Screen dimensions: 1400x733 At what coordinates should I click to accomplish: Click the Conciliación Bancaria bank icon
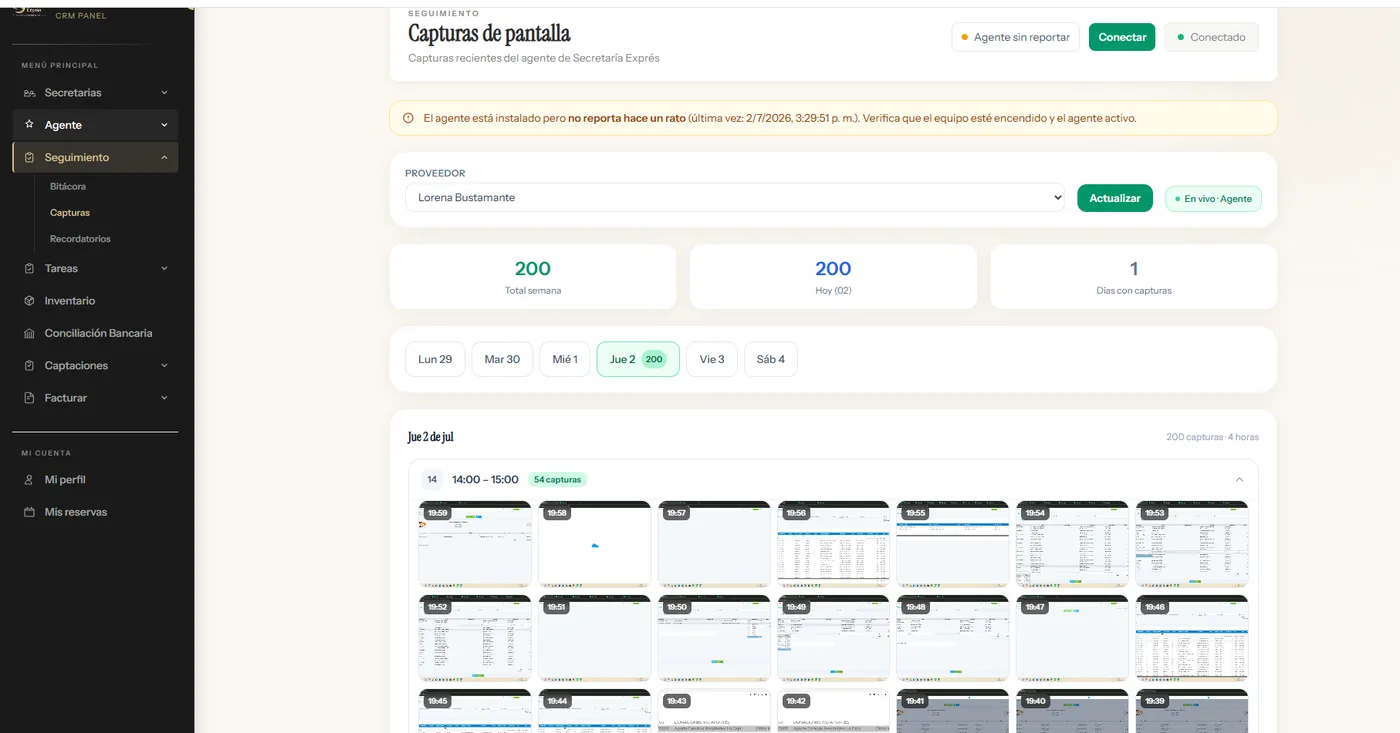click(x=29, y=333)
